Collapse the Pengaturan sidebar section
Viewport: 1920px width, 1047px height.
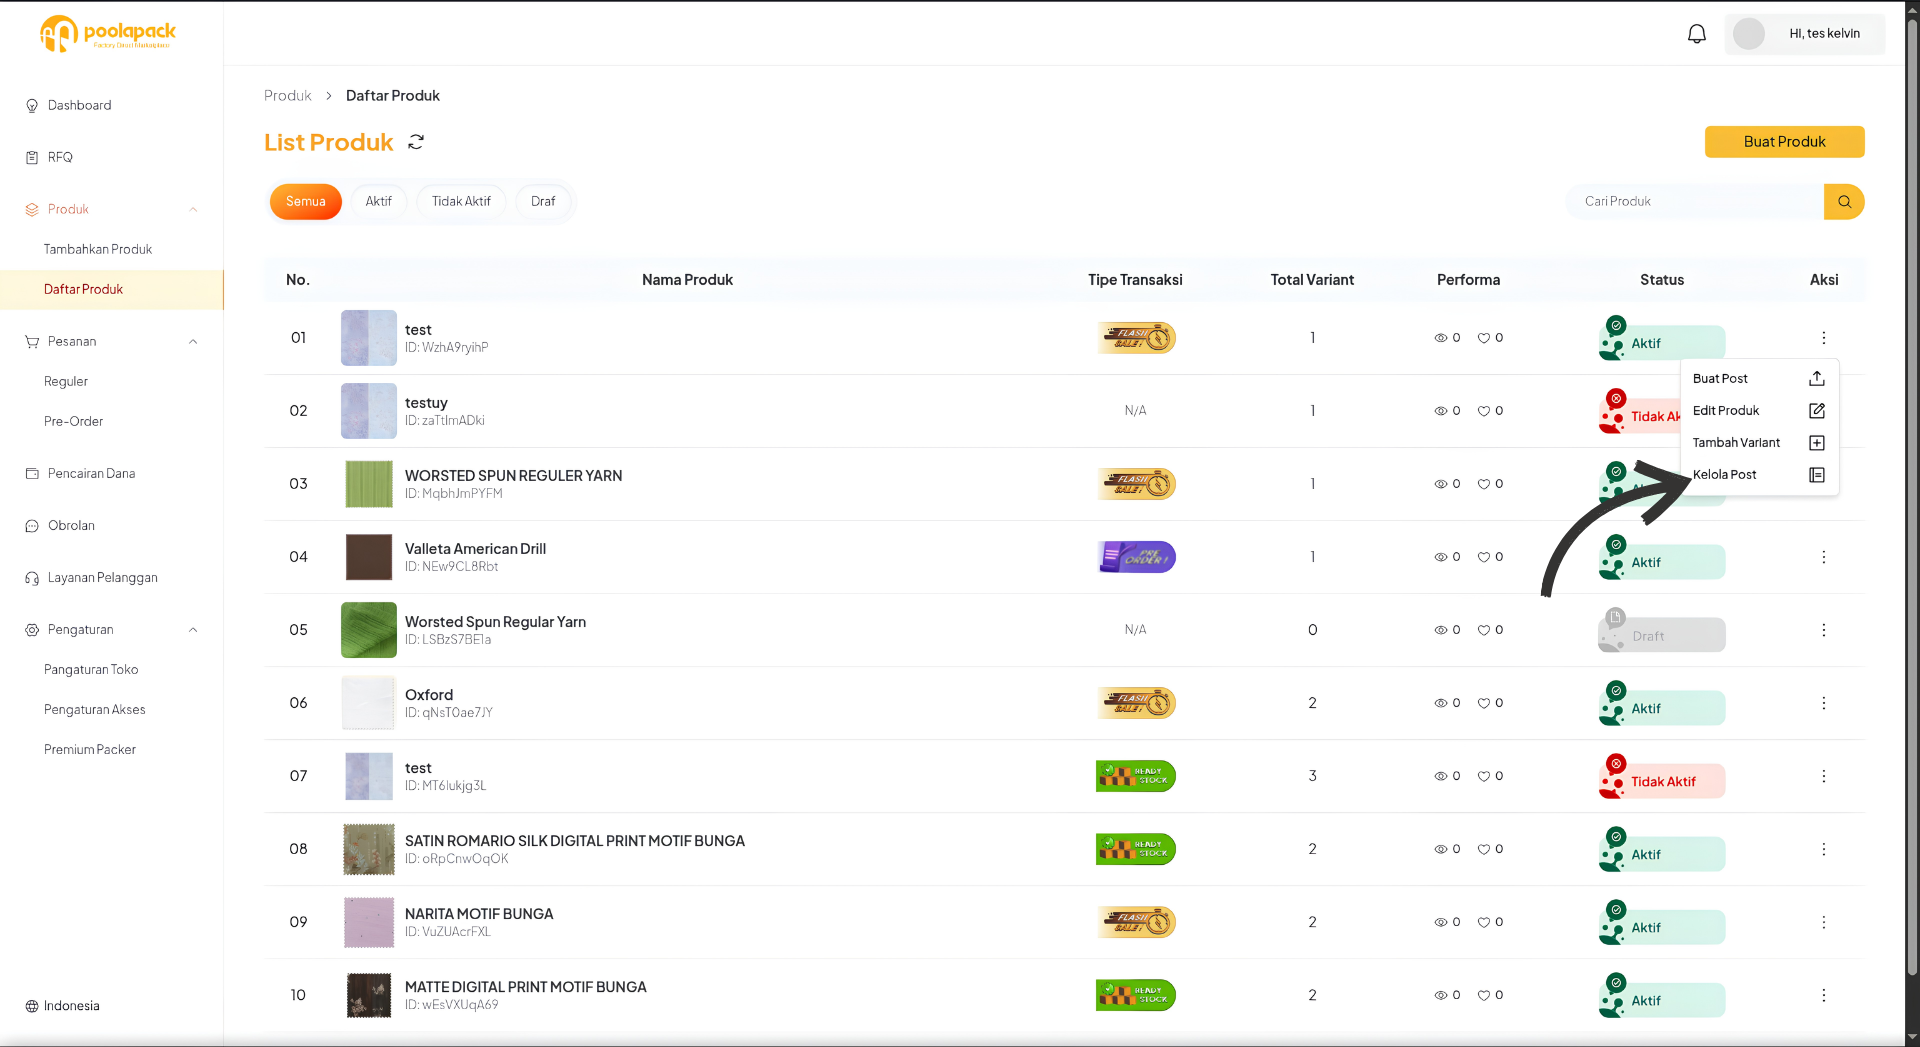click(193, 629)
